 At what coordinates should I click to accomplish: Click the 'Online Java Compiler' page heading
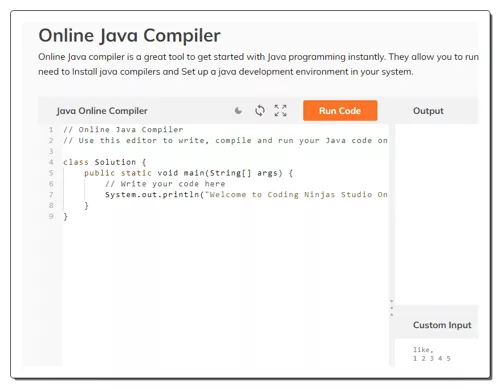(129, 35)
